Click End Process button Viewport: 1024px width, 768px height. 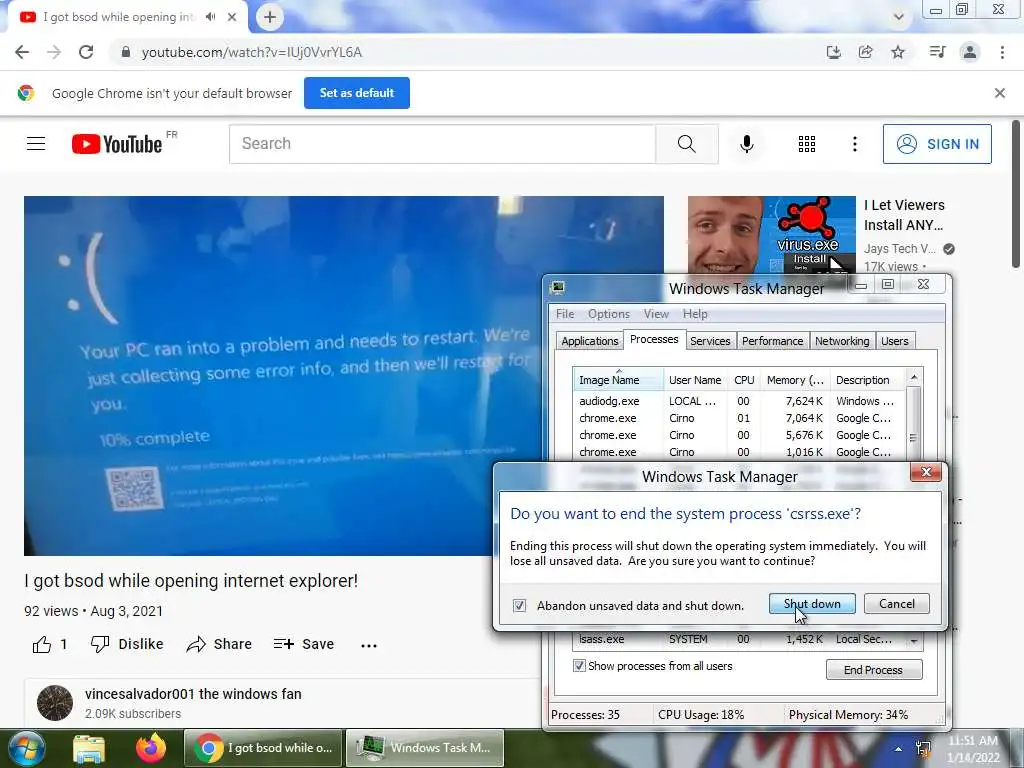[x=874, y=669]
